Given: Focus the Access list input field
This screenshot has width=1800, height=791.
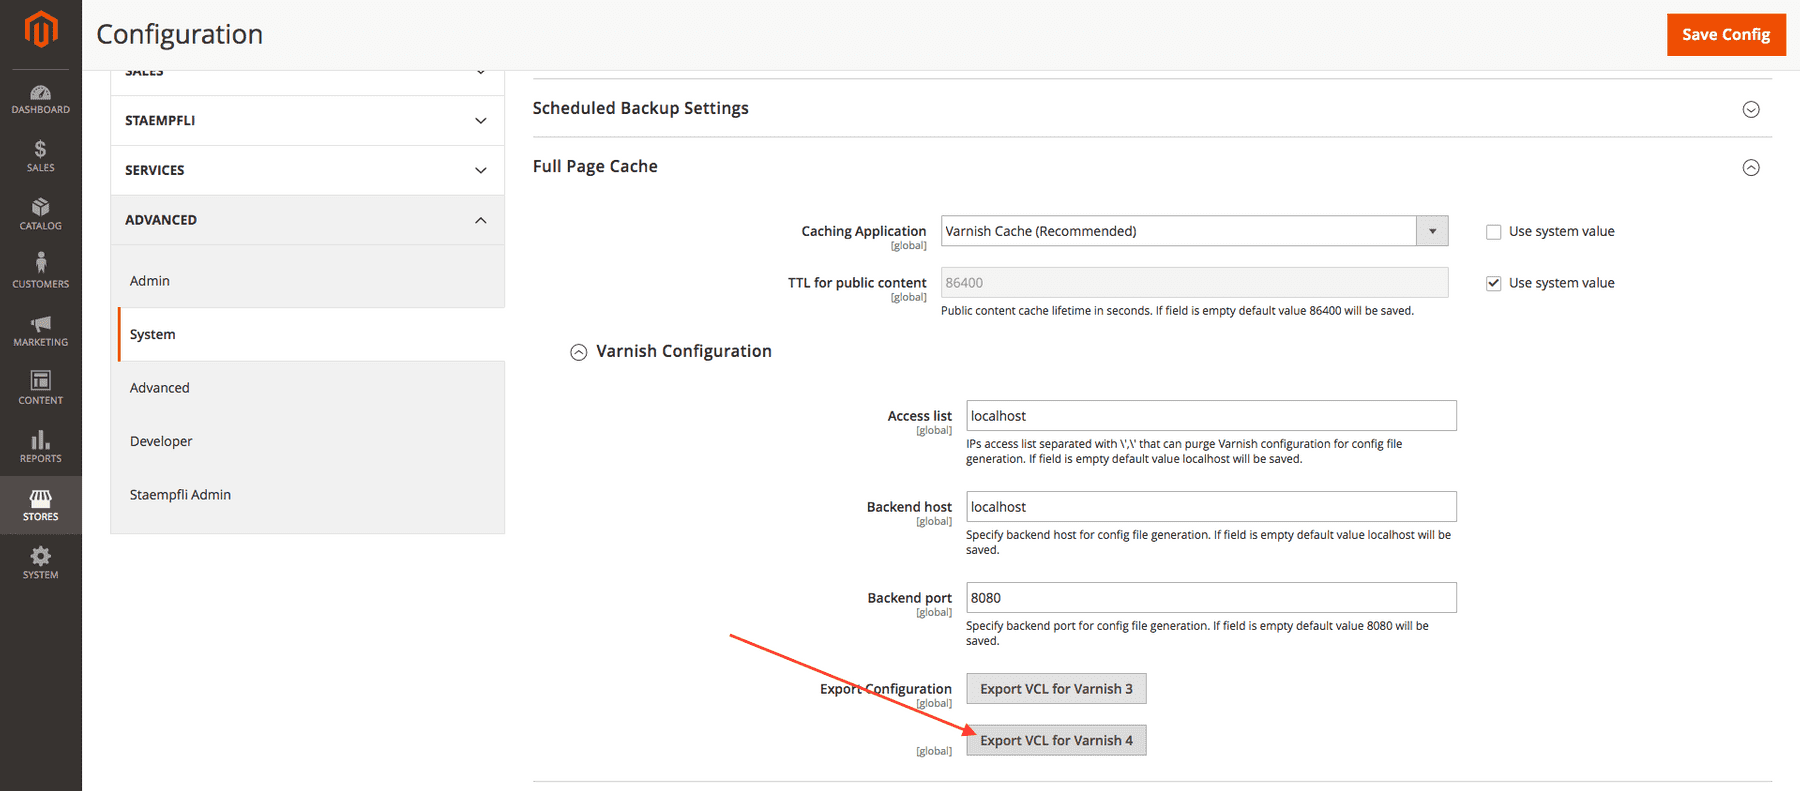Looking at the screenshot, I should [x=1211, y=416].
